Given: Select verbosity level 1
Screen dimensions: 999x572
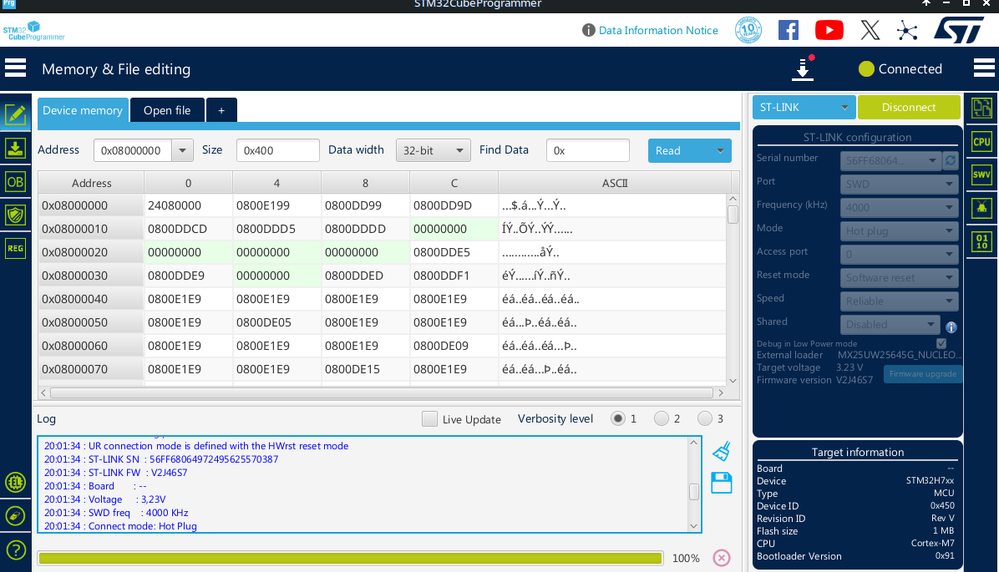Looking at the screenshot, I should pyautogui.click(x=617, y=418).
